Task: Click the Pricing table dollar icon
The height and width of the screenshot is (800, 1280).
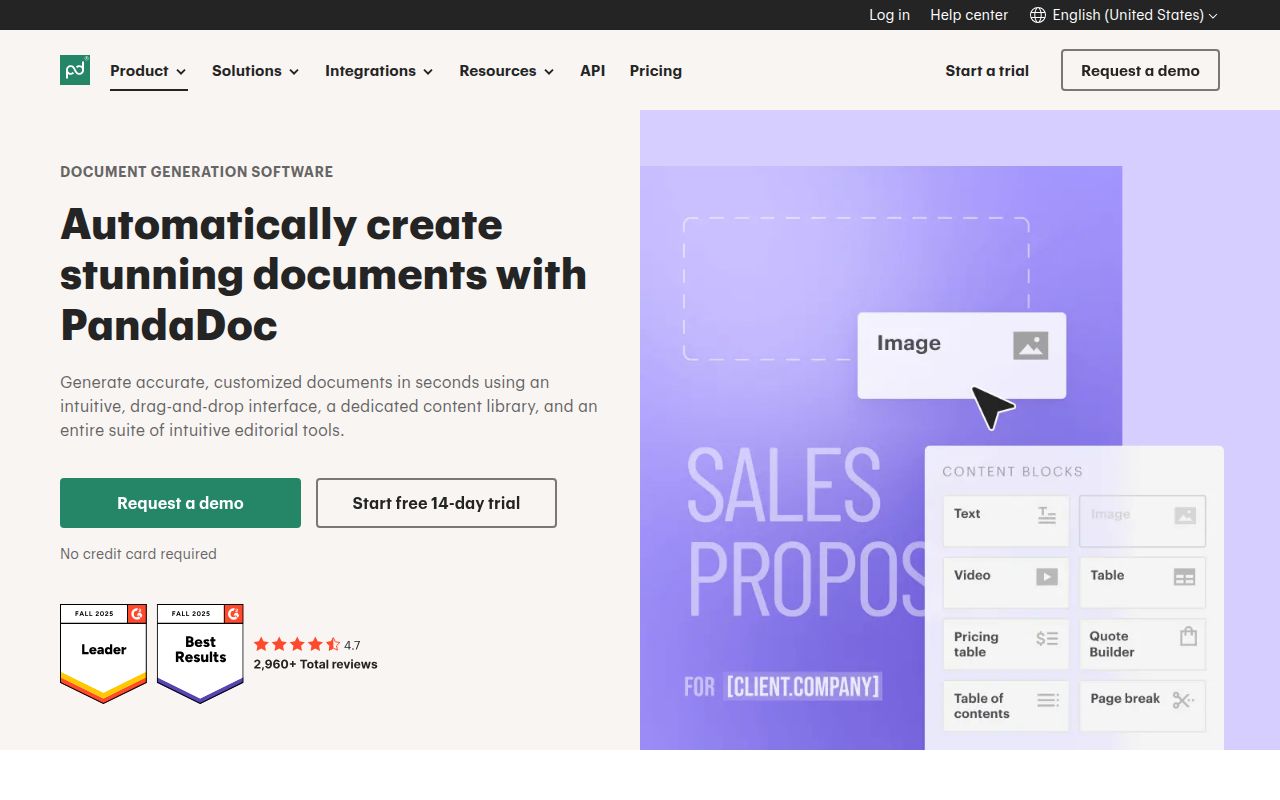Action: [1047, 638]
